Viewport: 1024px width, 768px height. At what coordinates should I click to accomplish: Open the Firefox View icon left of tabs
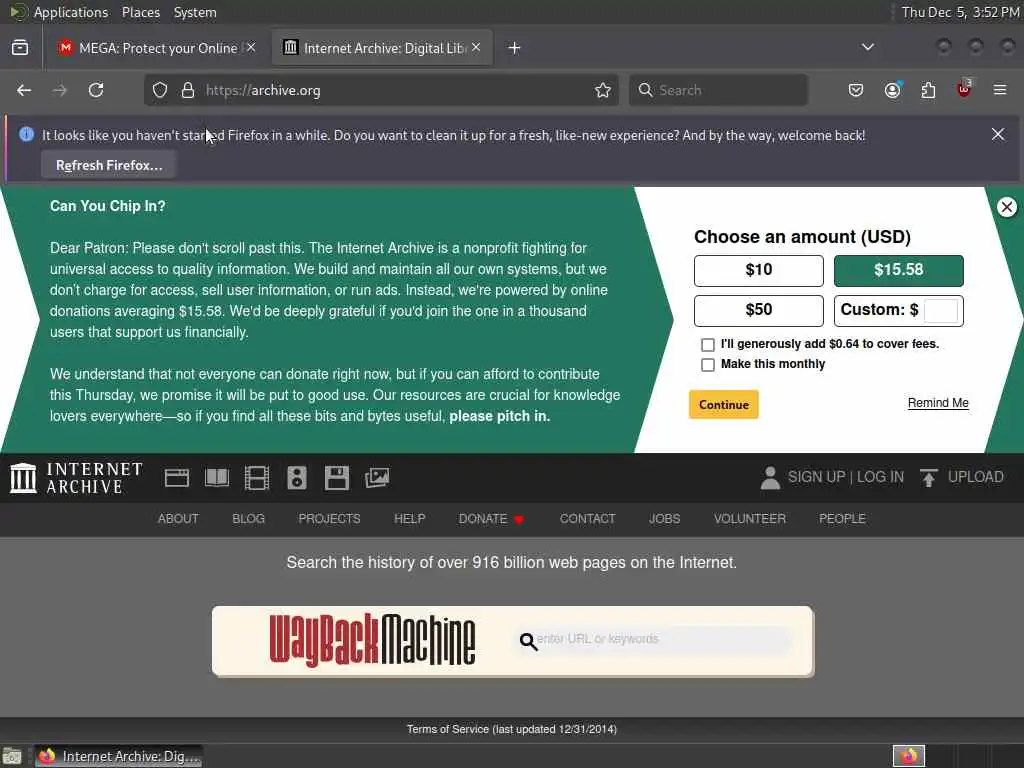click(x=20, y=48)
